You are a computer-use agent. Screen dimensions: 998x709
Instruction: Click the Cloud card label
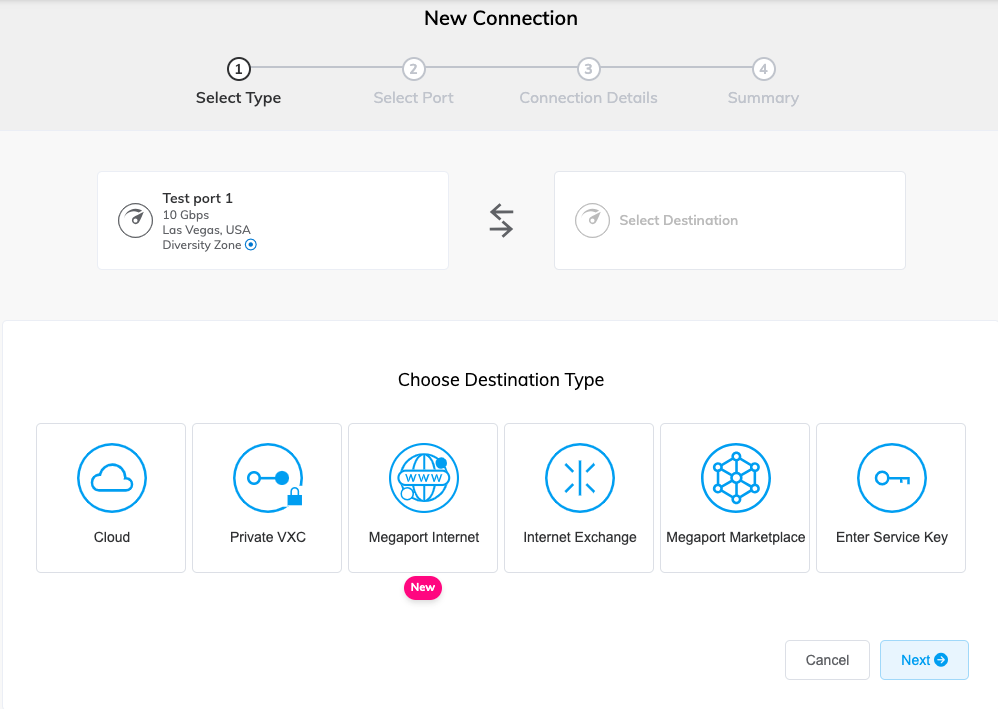coord(112,537)
